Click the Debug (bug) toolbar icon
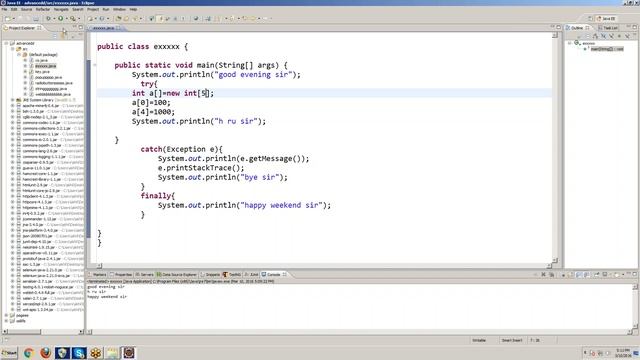Screen dimensions: 640x360 tap(48, 18)
